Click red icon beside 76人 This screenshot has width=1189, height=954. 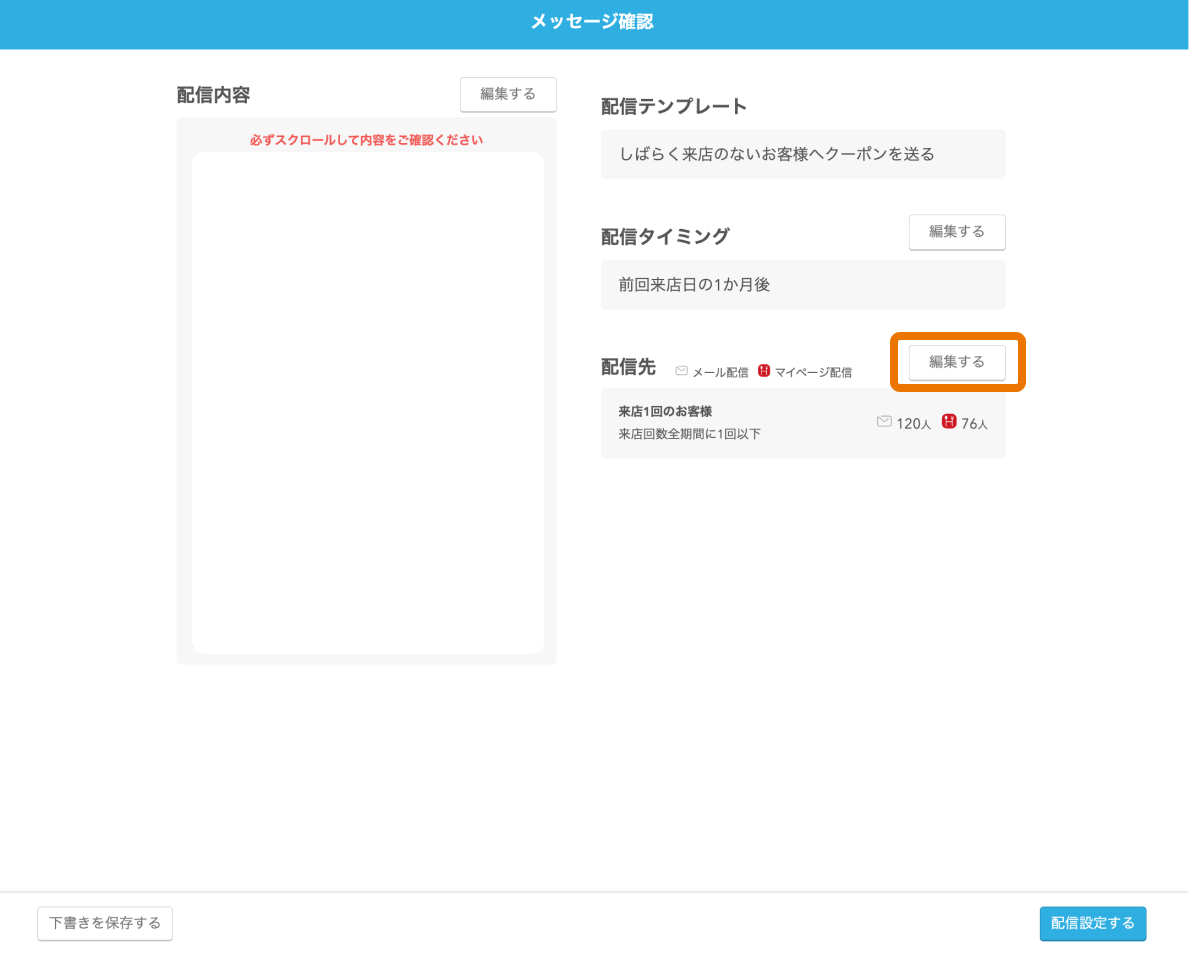[949, 422]
